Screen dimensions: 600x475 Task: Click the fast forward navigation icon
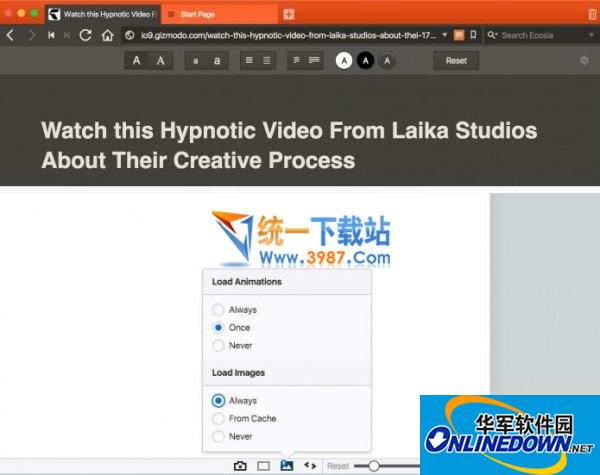(67, 36)
